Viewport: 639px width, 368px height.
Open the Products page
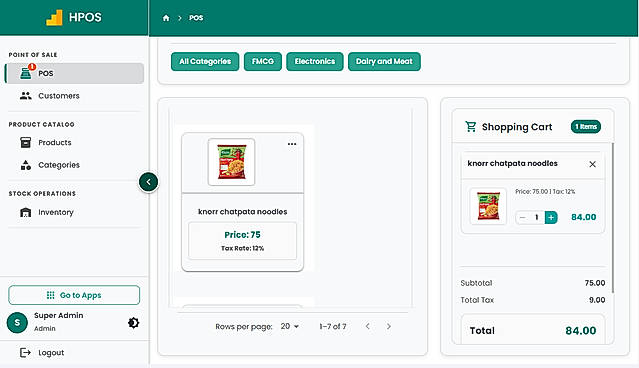pyautogui.click(x=75, y=143)
